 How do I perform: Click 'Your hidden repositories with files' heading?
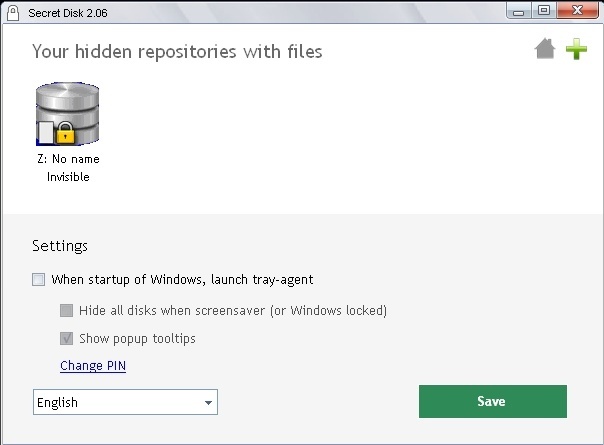pyautogui.click(x=177, y=52)
